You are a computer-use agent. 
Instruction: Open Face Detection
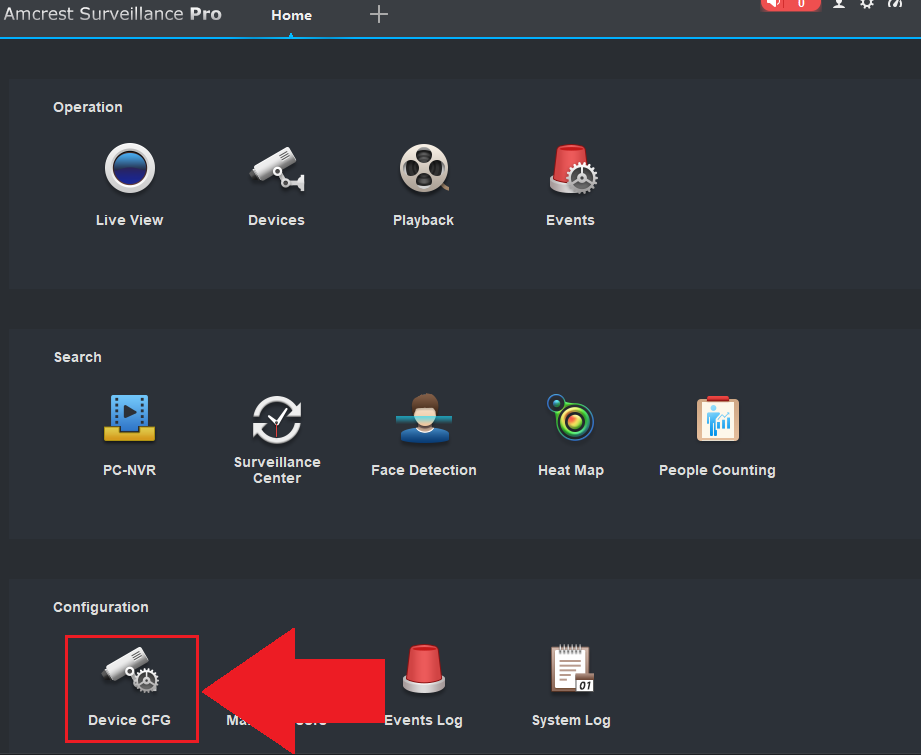[x=424, y=418]
